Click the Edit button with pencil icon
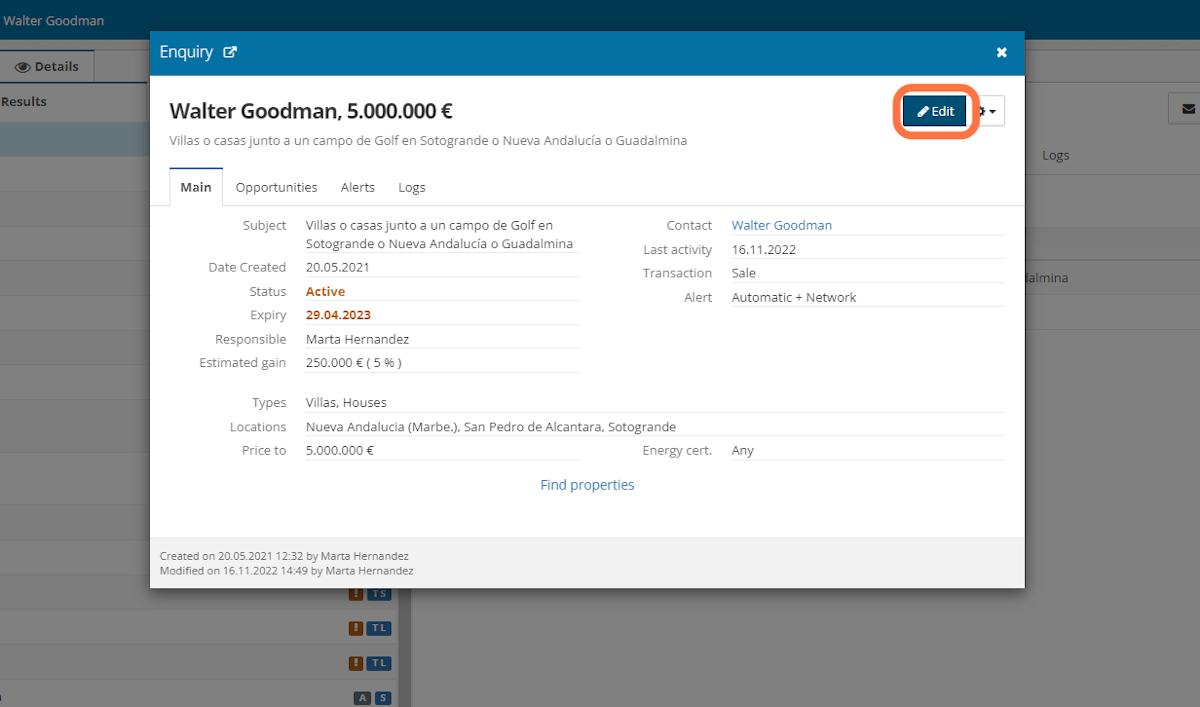 (935, 111)
